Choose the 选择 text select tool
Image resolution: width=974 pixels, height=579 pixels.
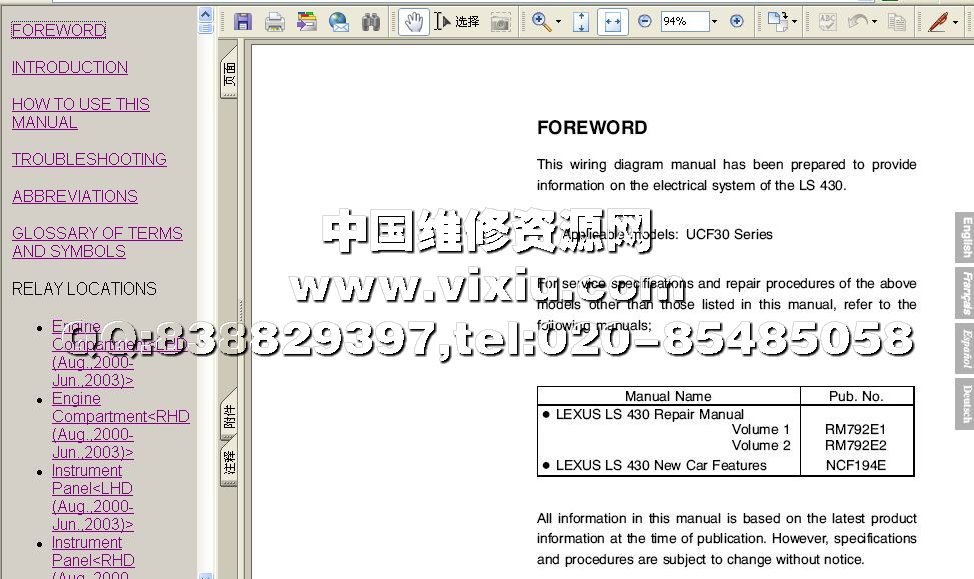point(457,22)
